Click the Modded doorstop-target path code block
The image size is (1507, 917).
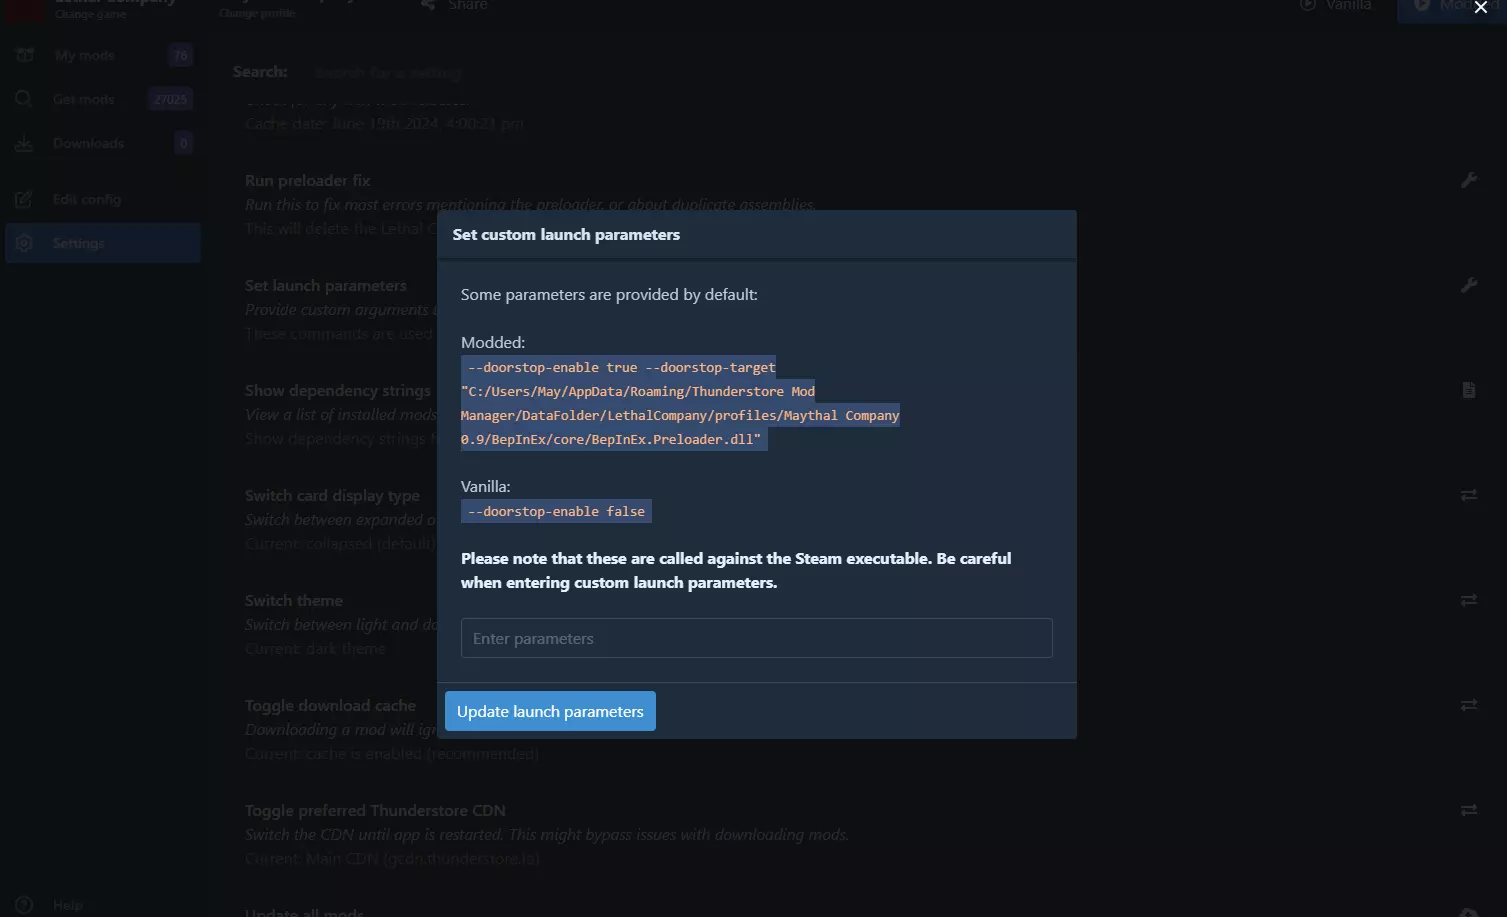click(x=680, y=403)
